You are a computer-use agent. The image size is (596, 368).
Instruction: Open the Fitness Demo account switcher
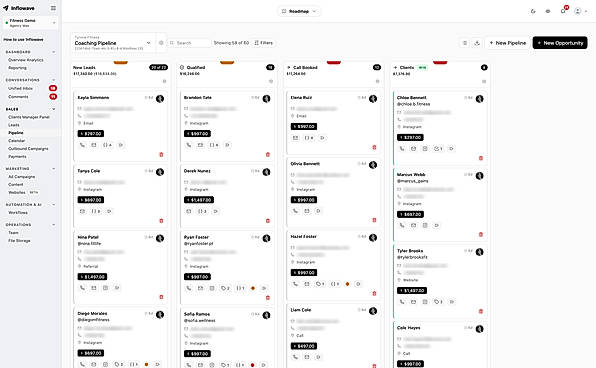(30, 23)
